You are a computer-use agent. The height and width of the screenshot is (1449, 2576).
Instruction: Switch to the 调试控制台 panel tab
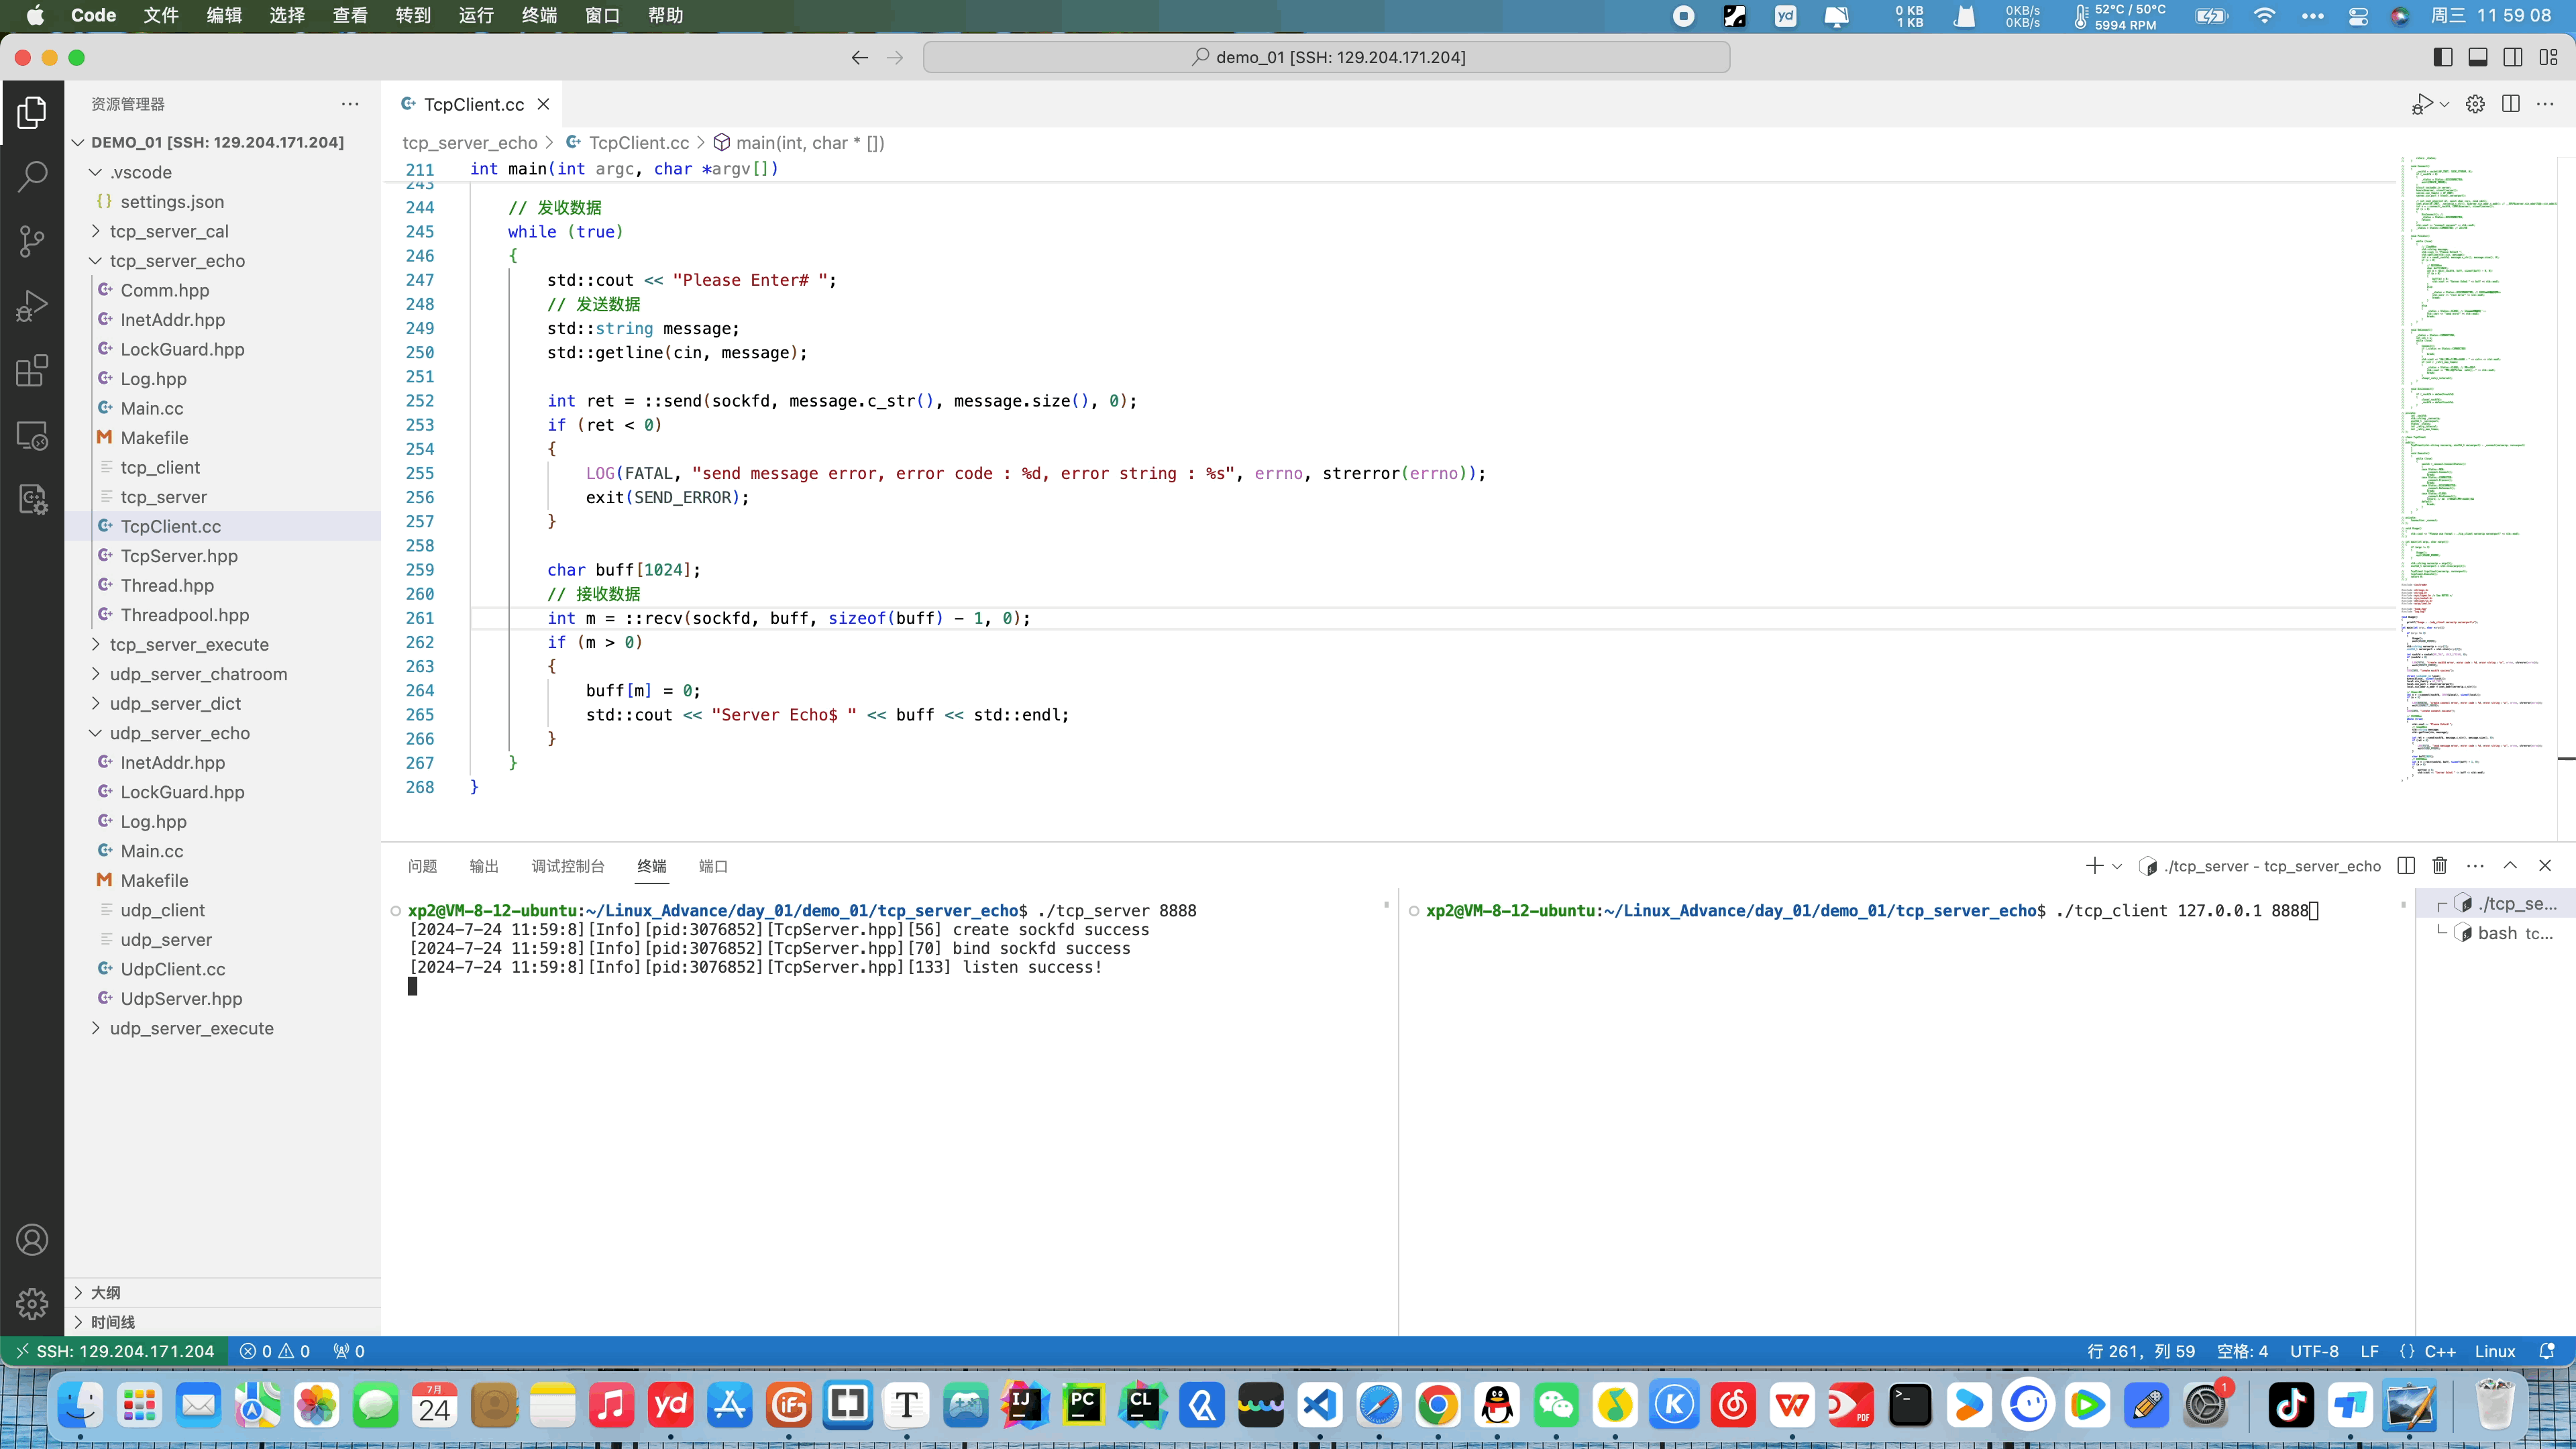[567, 866]
